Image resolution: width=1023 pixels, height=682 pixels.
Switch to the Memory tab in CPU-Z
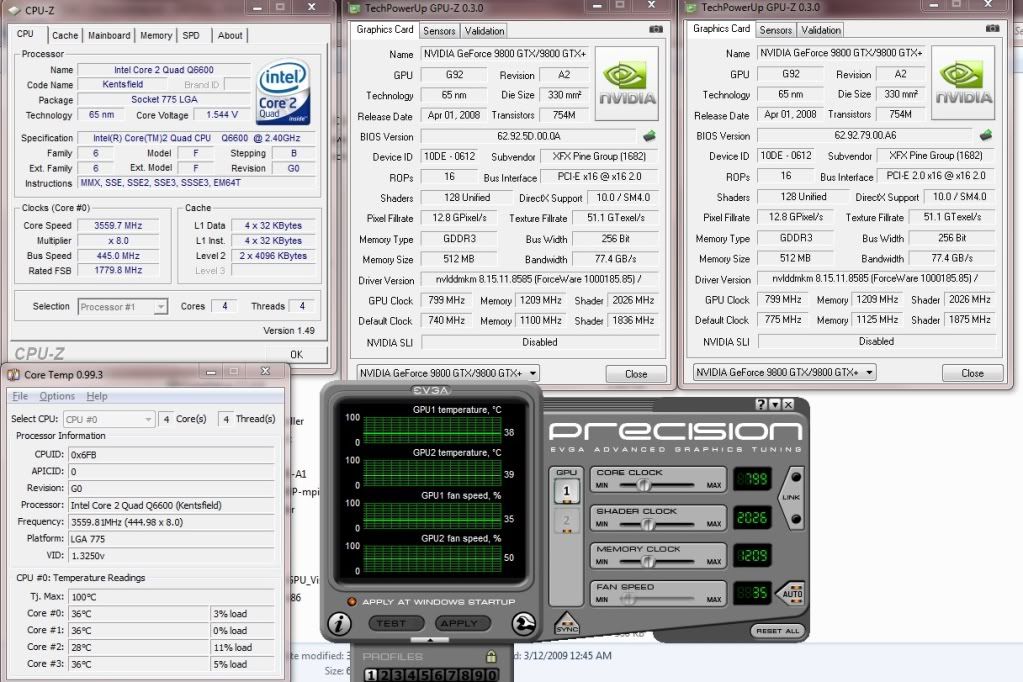pyautogui.click(x=156, y=35)
